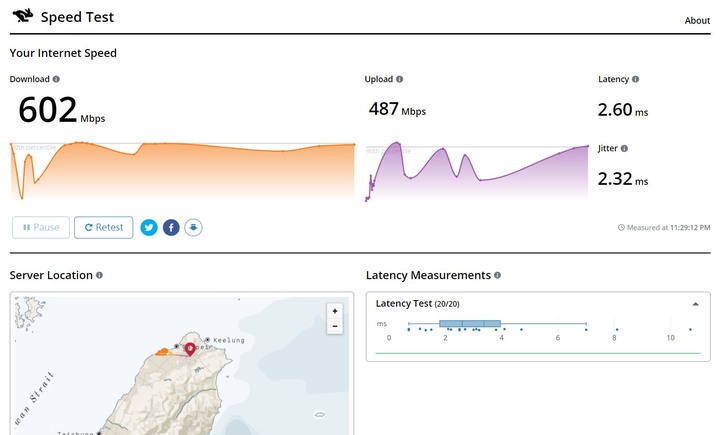The width and height of the screenshot is (720, 435).
Task: Click the download results icon
Action: click(x=193, y=227)
